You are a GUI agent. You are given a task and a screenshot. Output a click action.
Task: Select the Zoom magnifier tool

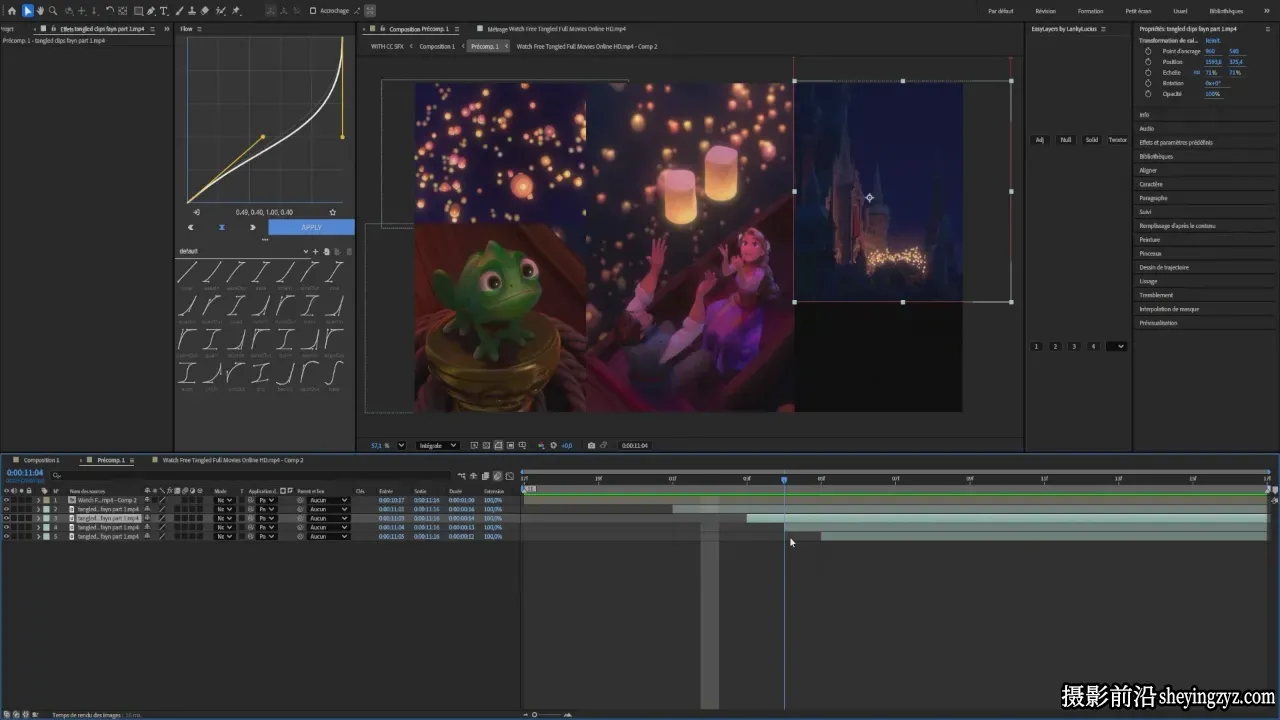(54, 11)
